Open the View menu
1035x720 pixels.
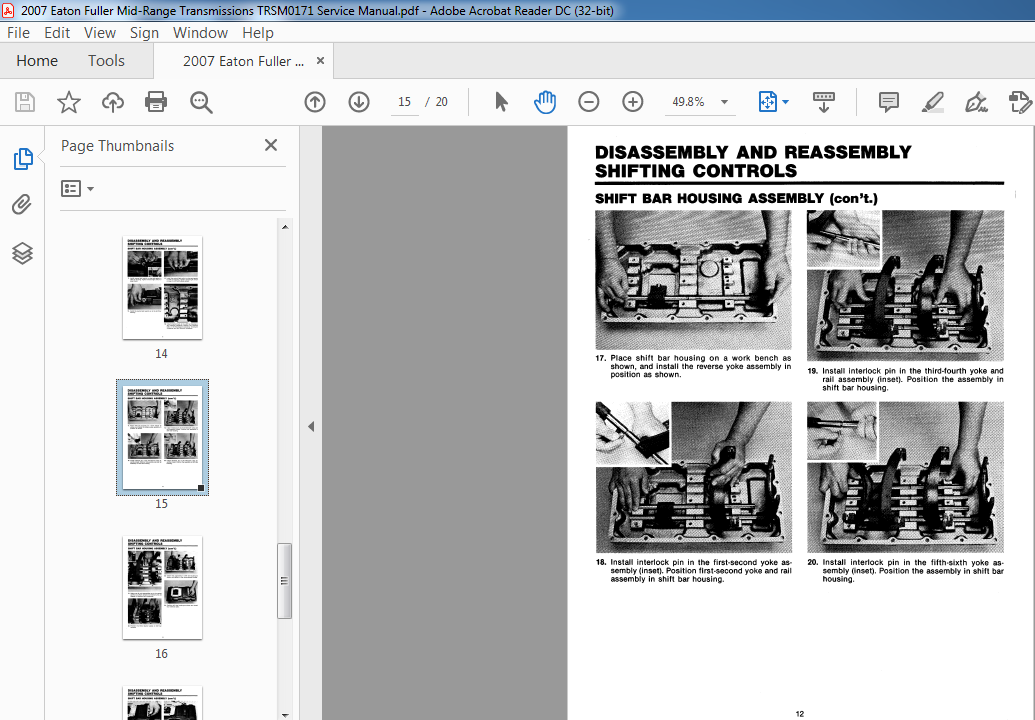point(100,33)
